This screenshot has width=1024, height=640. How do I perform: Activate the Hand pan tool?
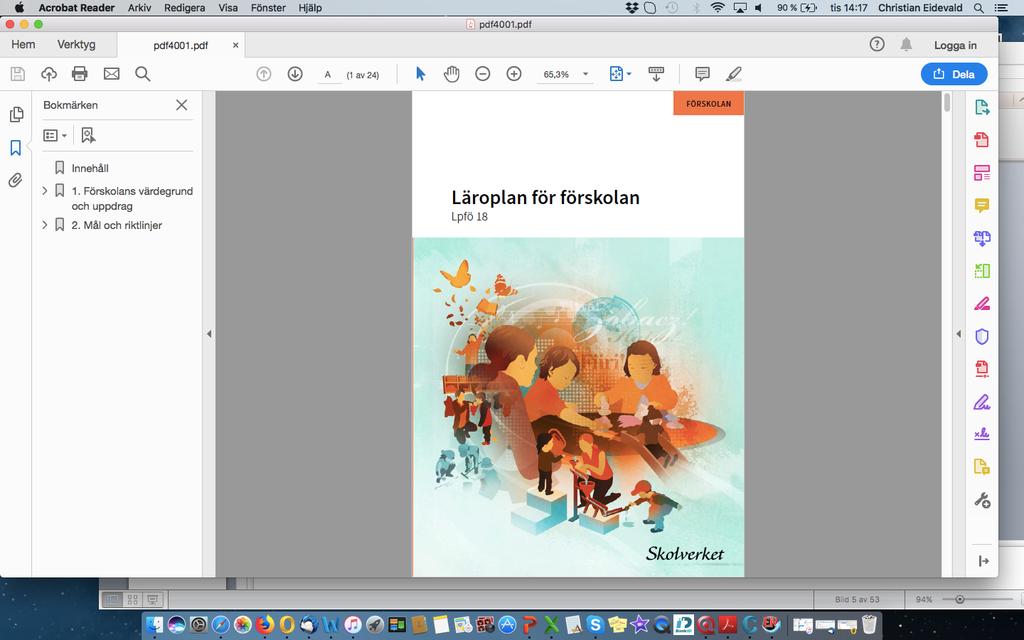(x=451, y=74)
